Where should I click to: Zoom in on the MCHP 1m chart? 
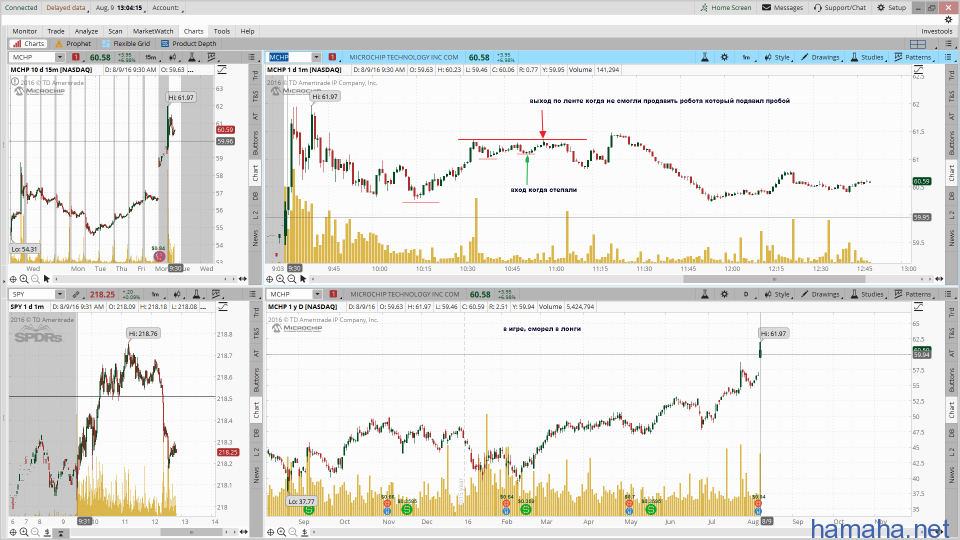280,279
